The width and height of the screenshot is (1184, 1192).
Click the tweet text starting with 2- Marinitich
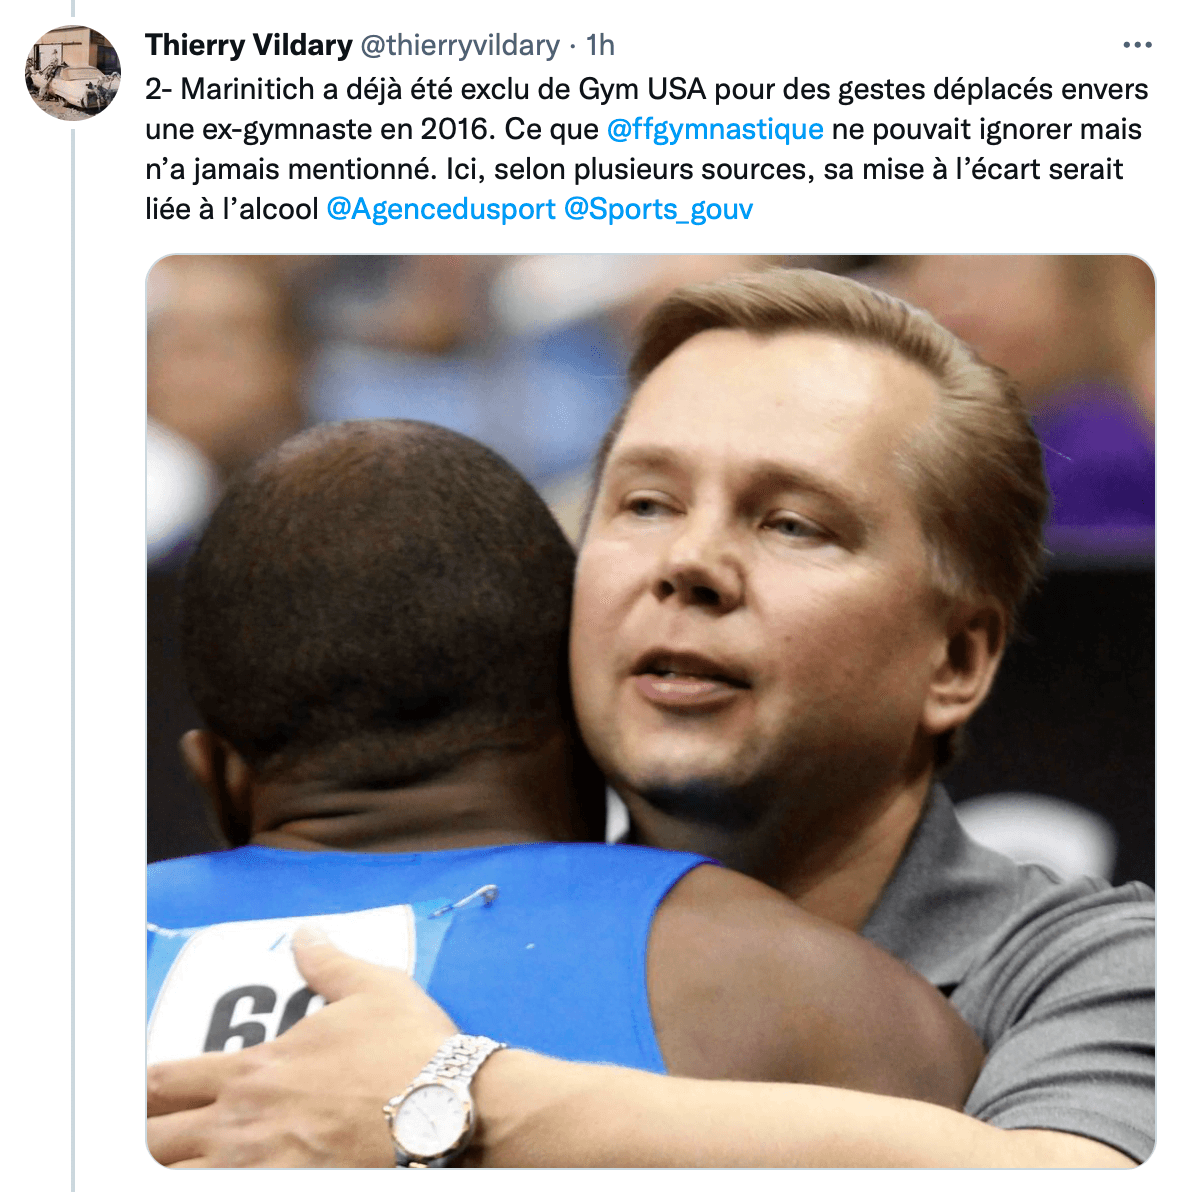click(x=646, y=149)
